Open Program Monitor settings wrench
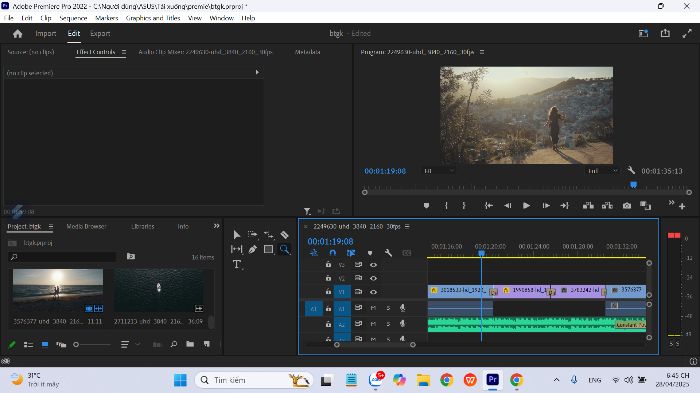The image size is (700, 393). (631, 170)
